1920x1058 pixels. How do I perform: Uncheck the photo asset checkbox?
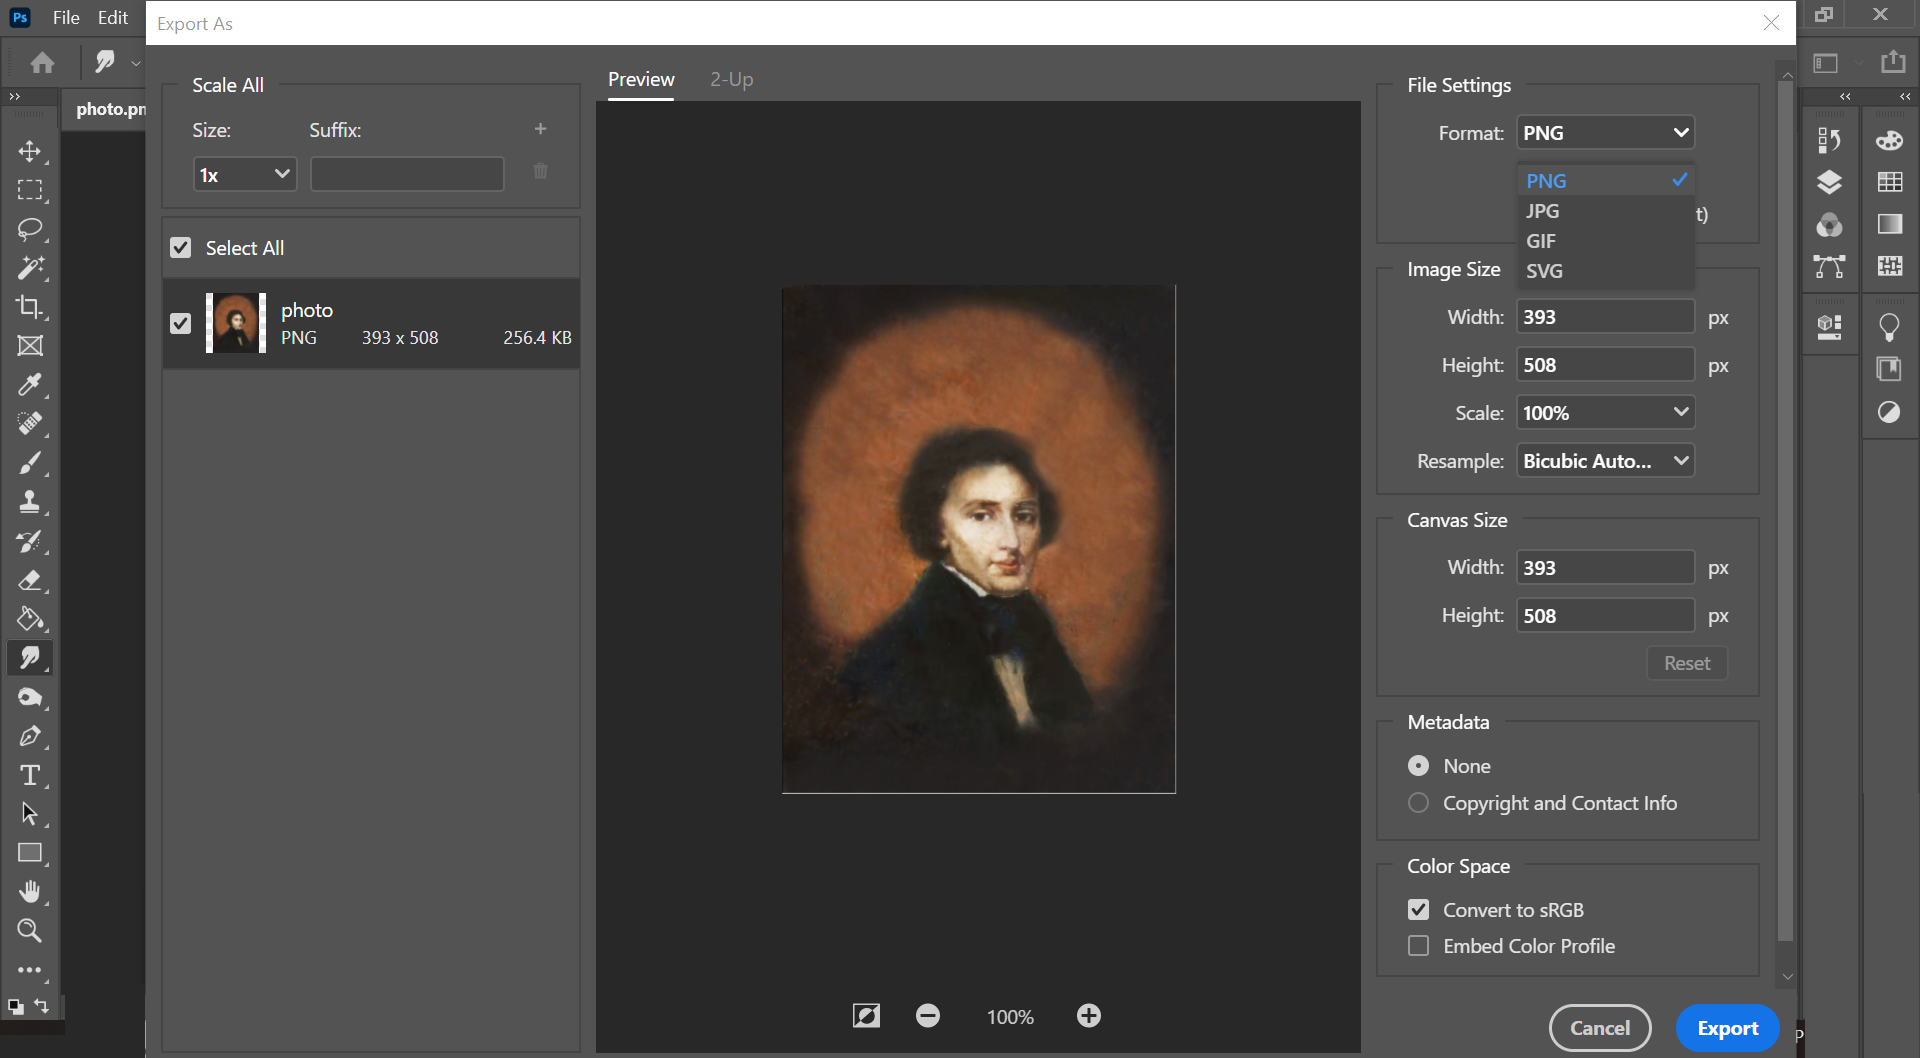[180, 323]
